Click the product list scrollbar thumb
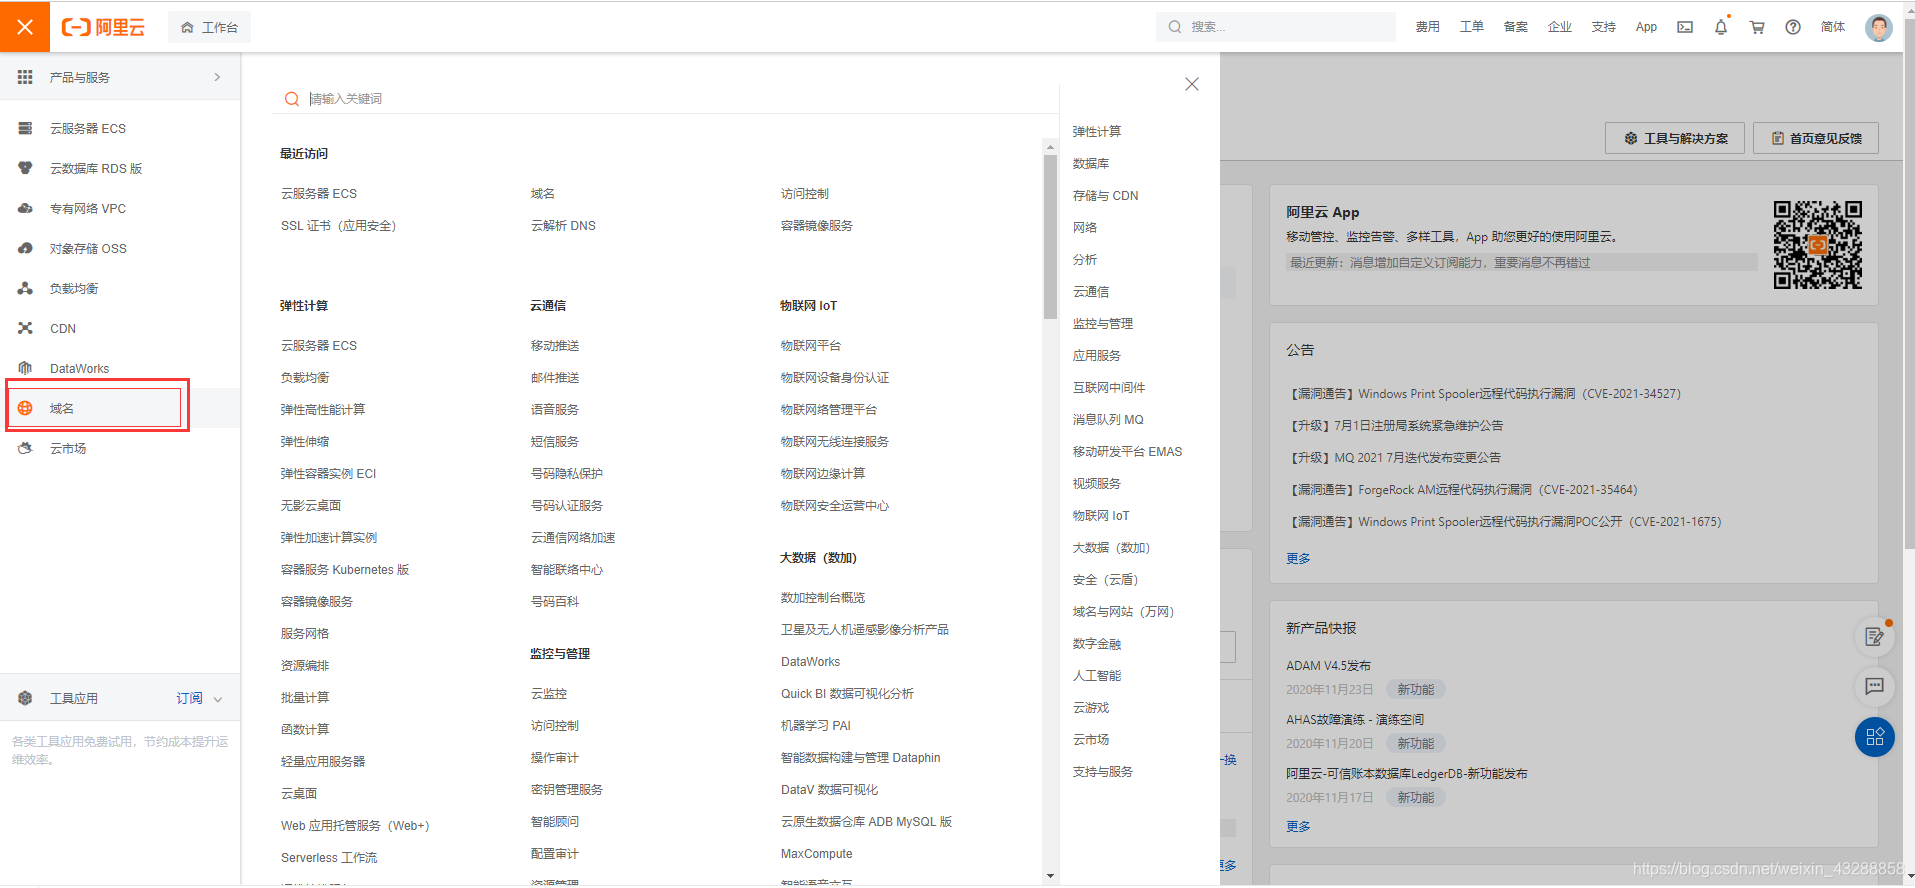Image resolution: width=1915 pixels, height=888 pixels. pos(1050,236)
